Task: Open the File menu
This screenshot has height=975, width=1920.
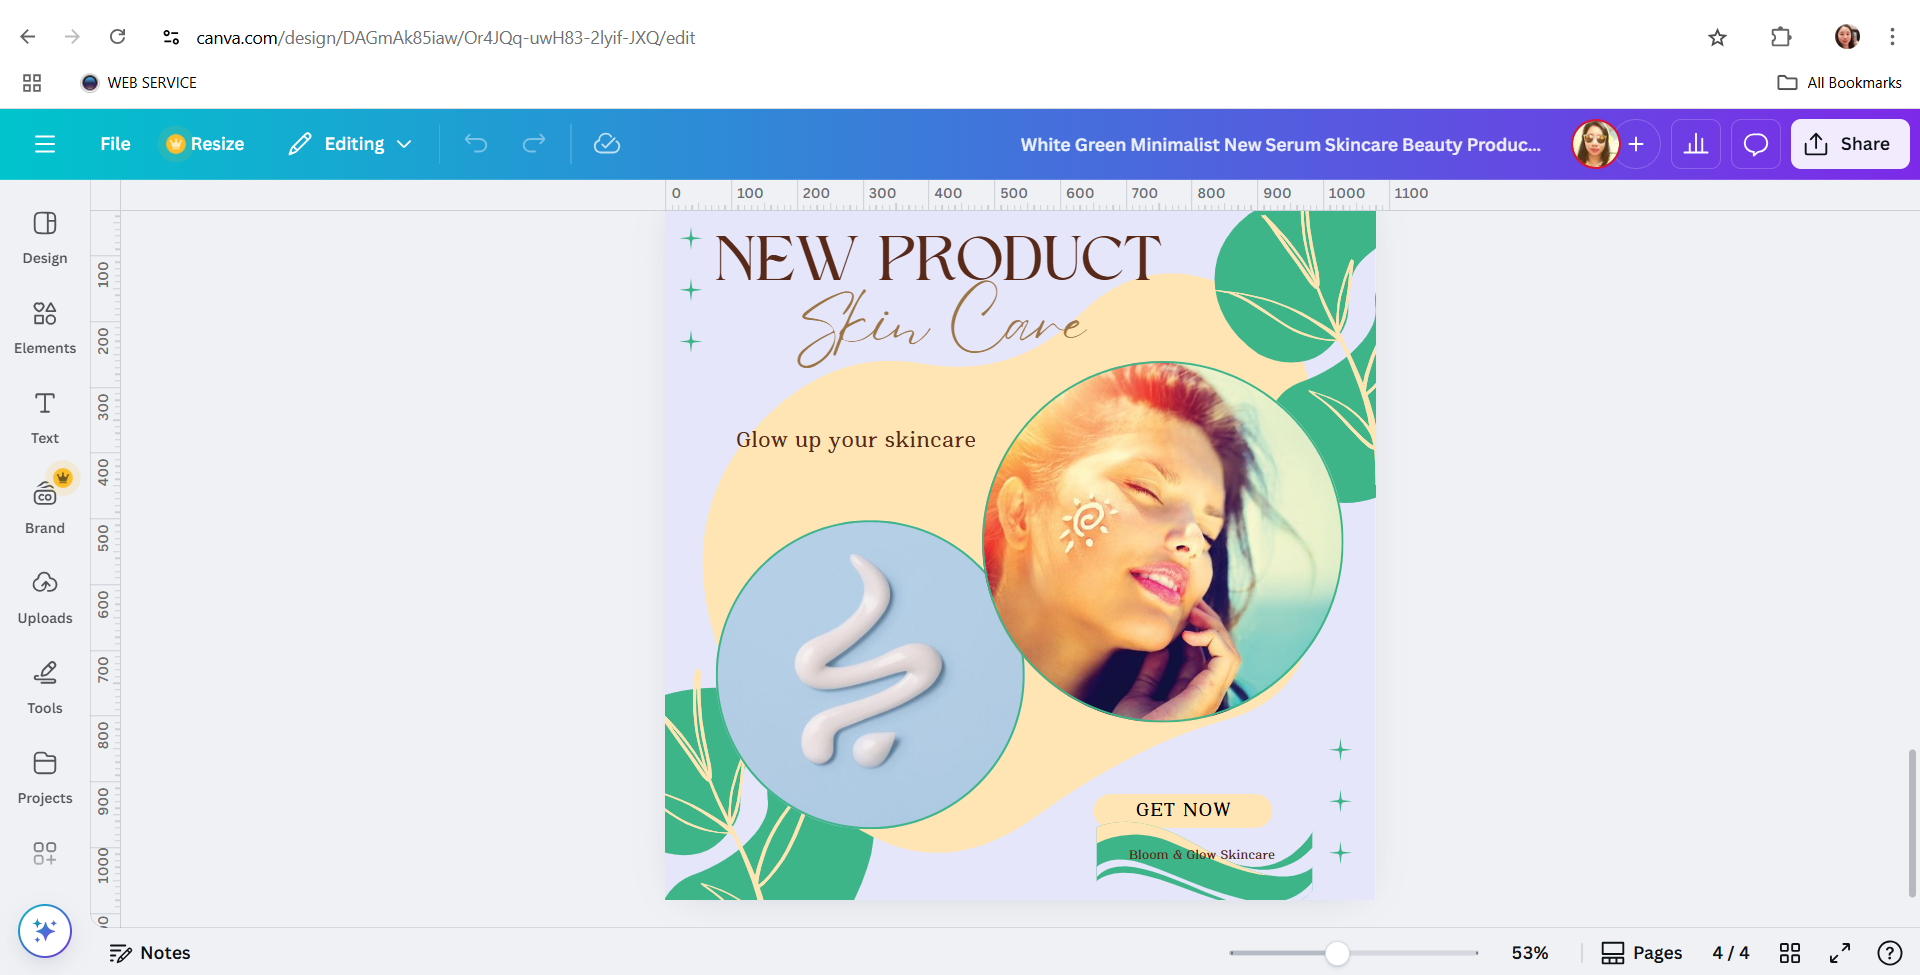Action: click(x=115, y=144)
